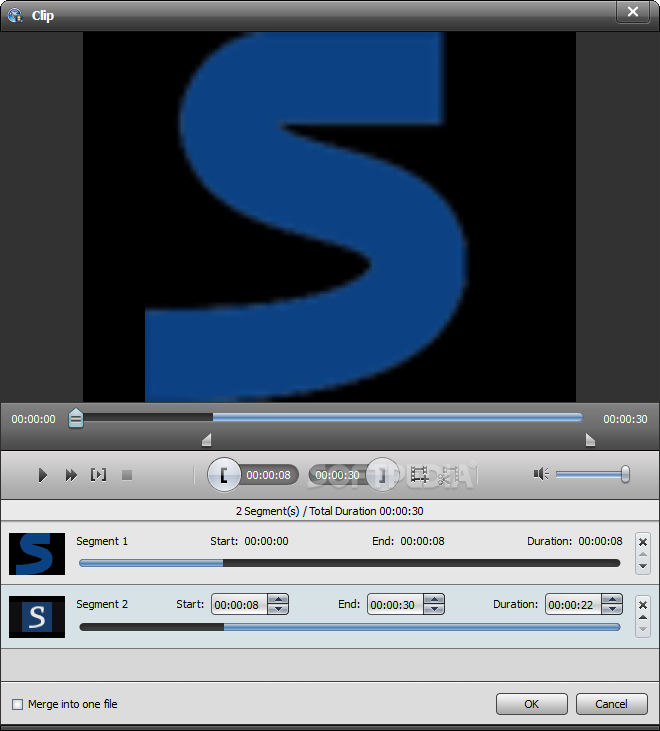Click the video preview area
This screenshot has height=731, width=660.
[330, 217]
